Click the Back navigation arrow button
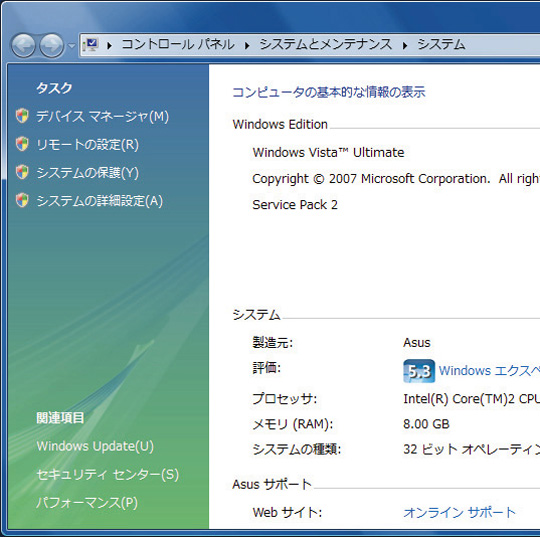This screenshot has height=537, width=540. 23,45
